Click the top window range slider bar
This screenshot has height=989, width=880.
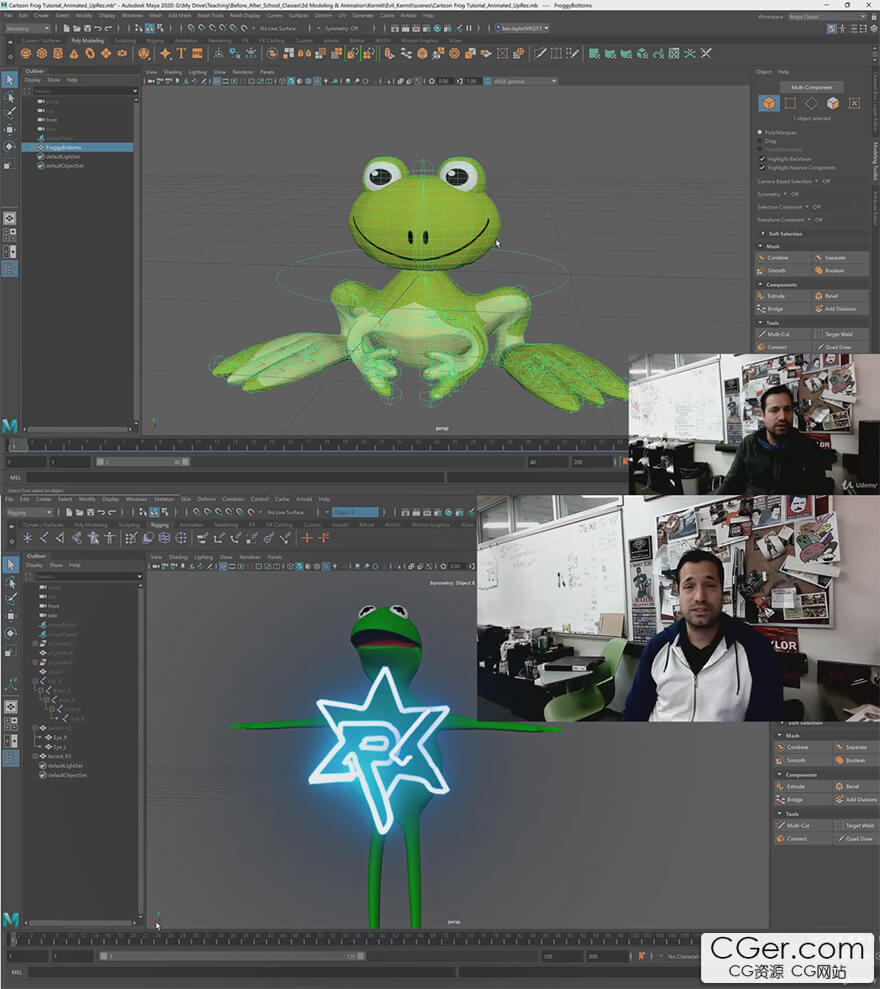[143, 462]
